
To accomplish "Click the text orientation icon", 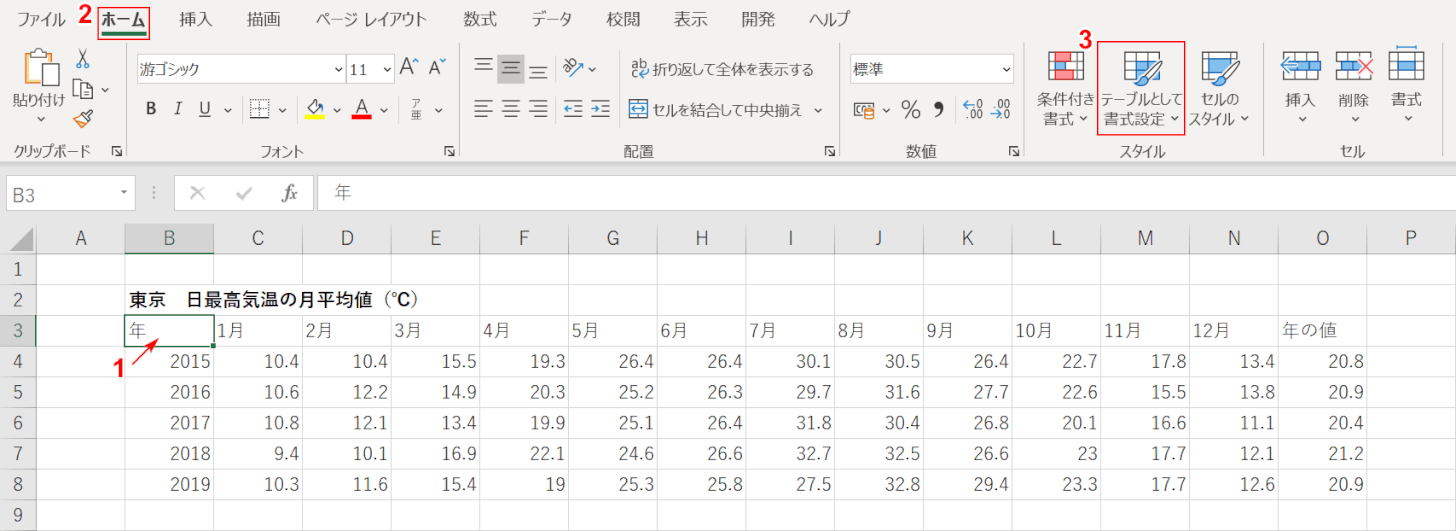I will coord(573,68).
